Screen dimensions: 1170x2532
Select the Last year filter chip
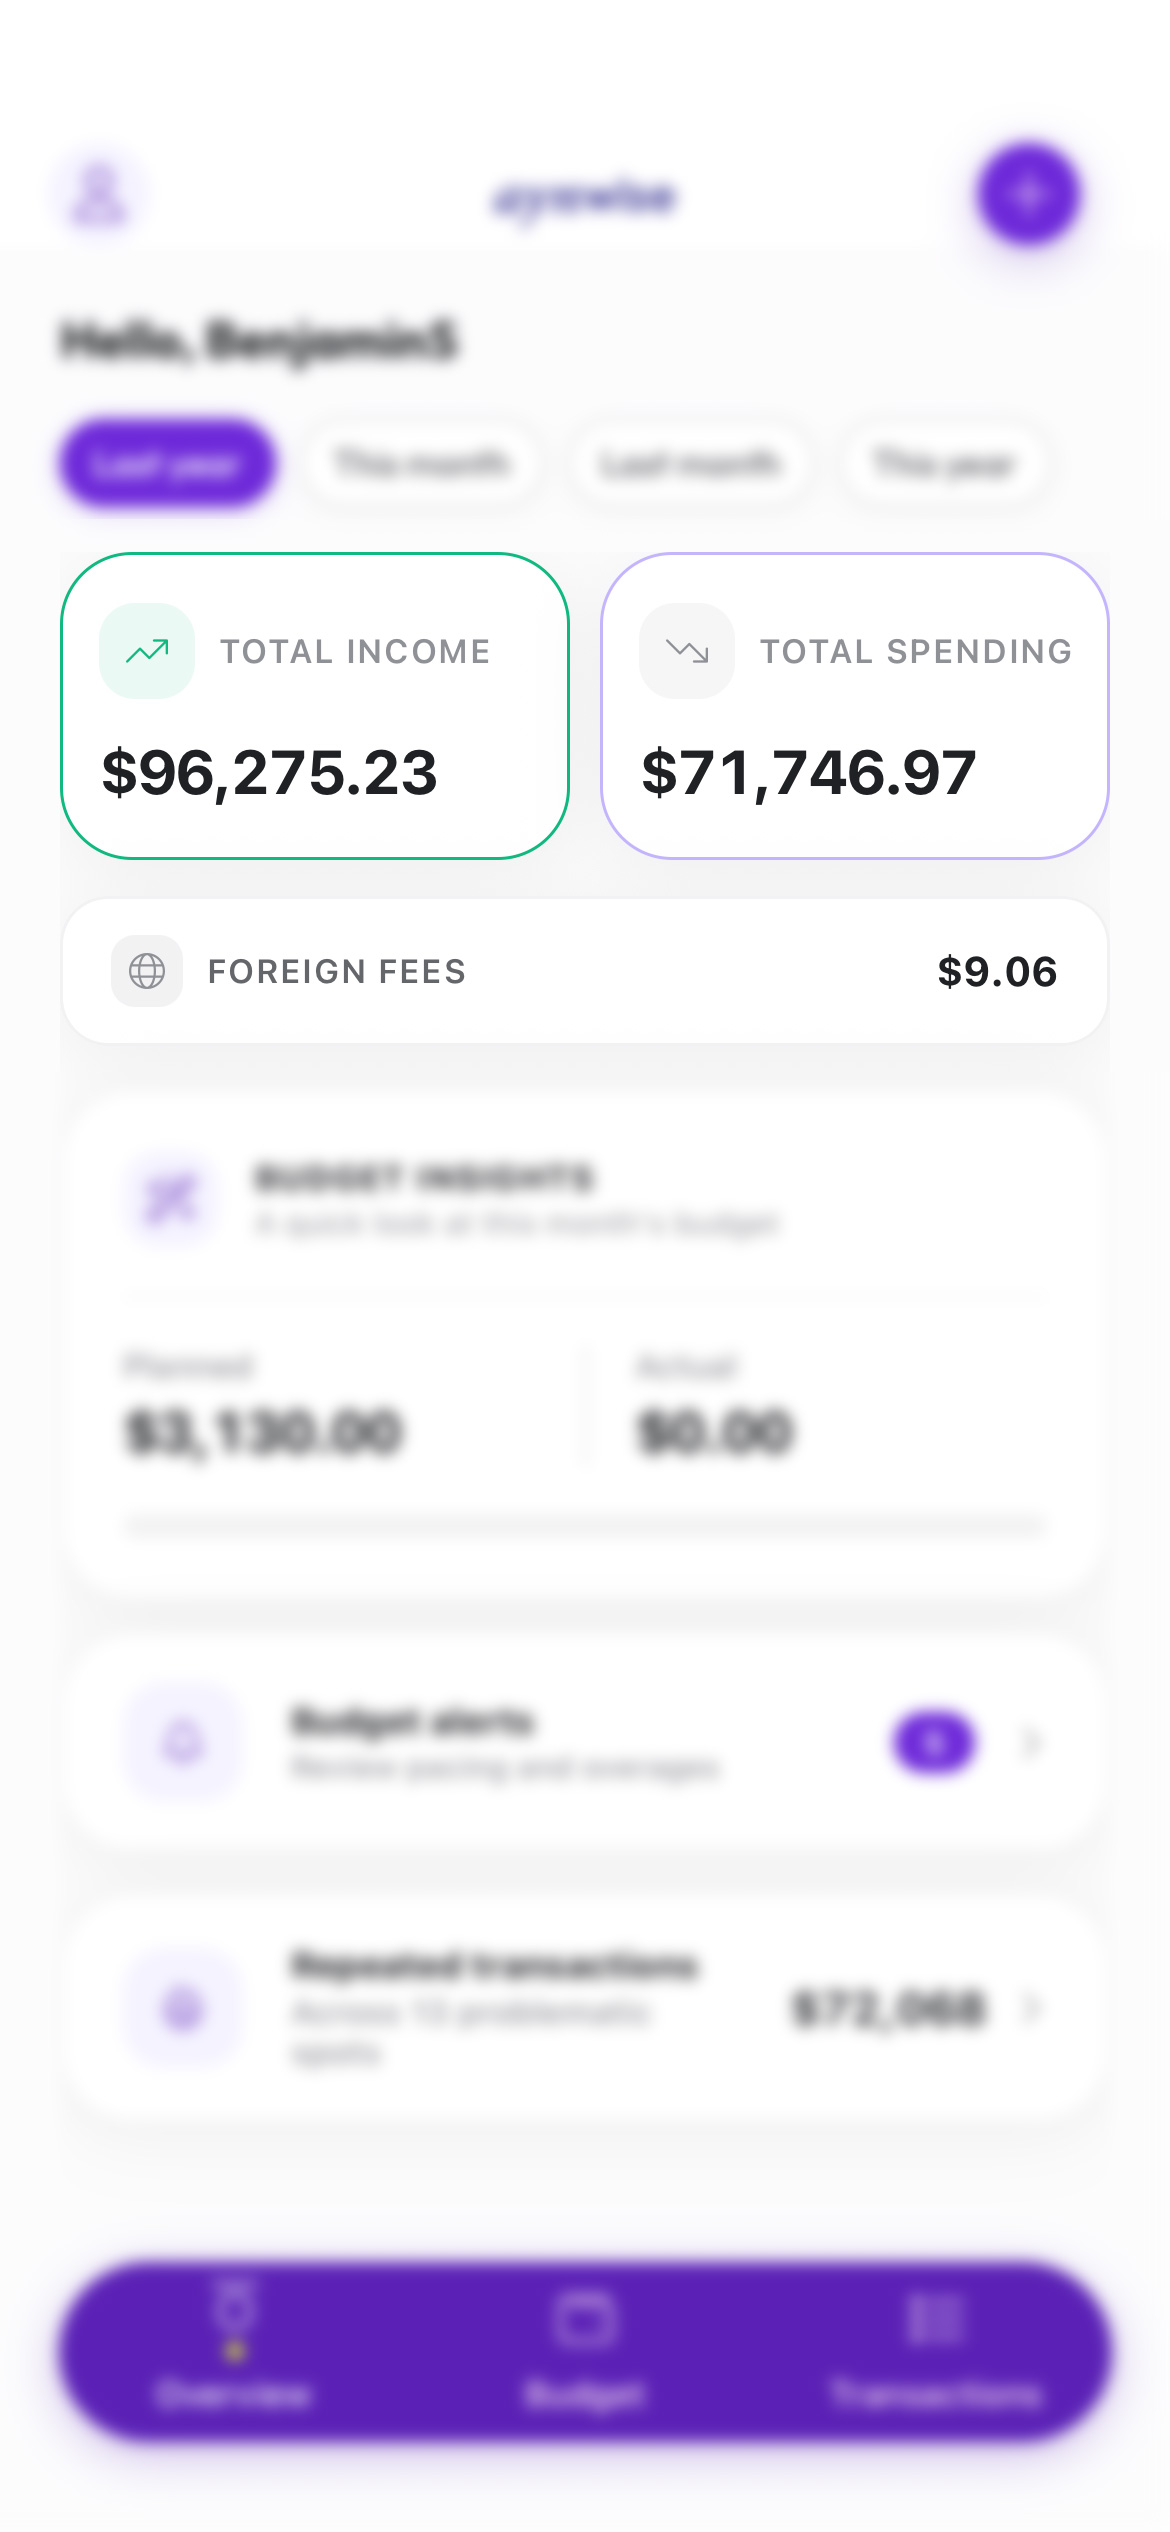(167, 464)
